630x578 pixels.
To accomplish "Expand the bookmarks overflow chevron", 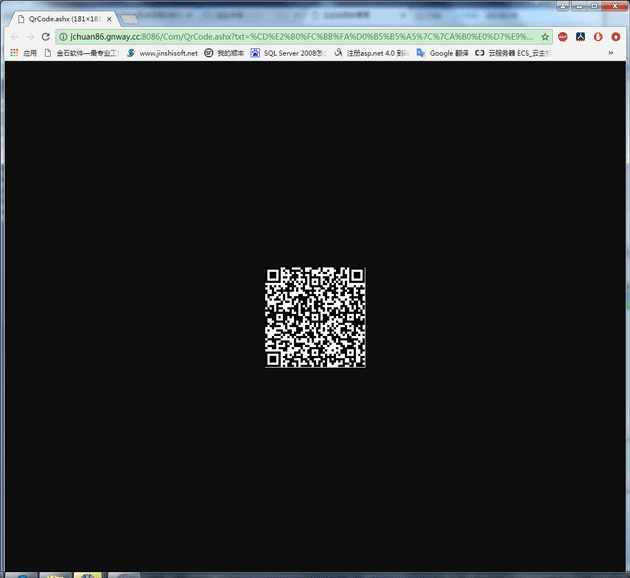I will pos(611,53).
